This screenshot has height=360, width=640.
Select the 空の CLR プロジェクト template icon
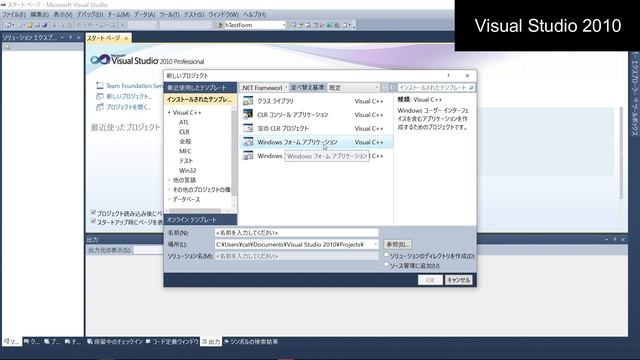tap(248, 128)
